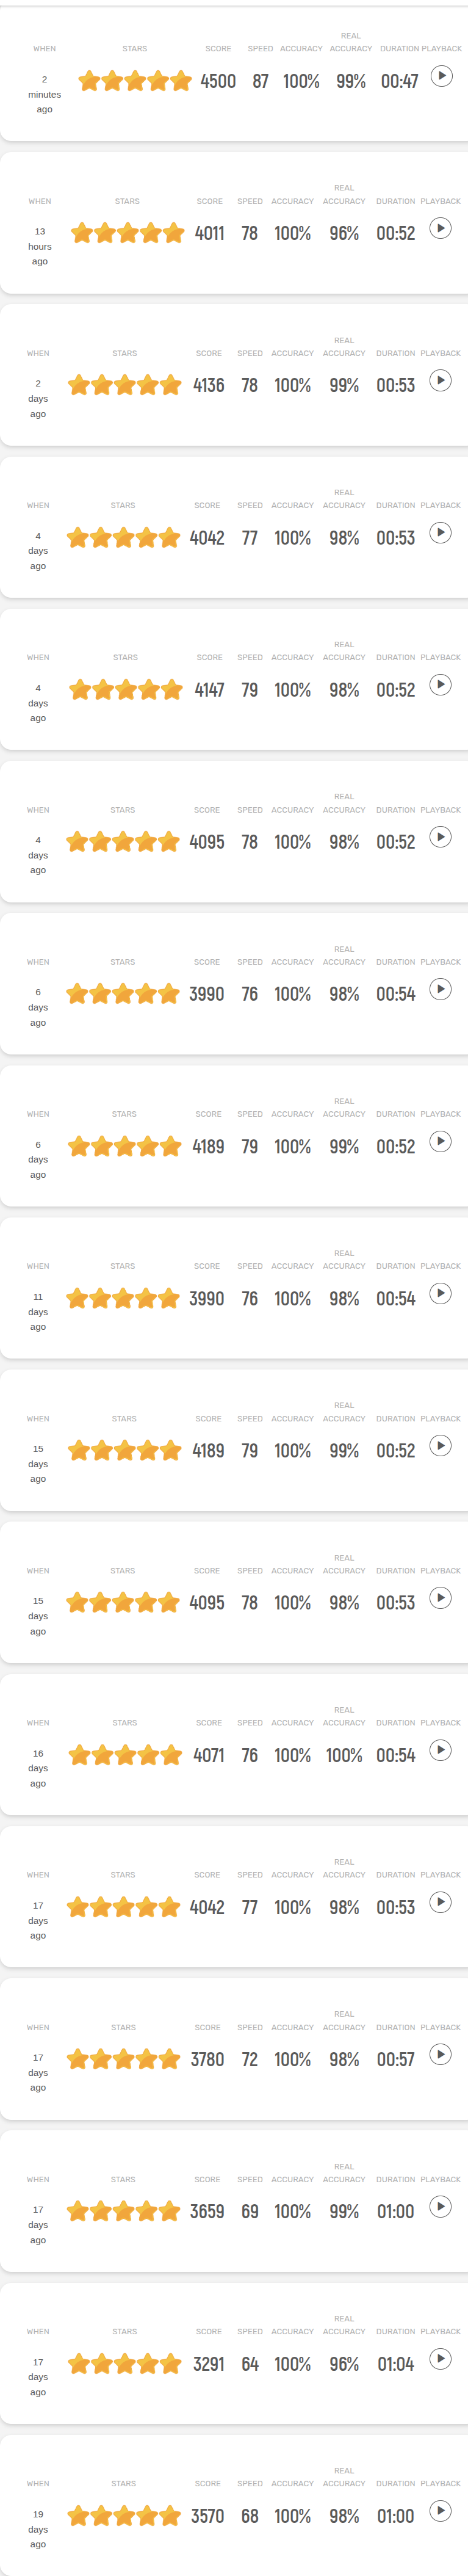Play the run with score 3659

click(x=440, y=2205)
